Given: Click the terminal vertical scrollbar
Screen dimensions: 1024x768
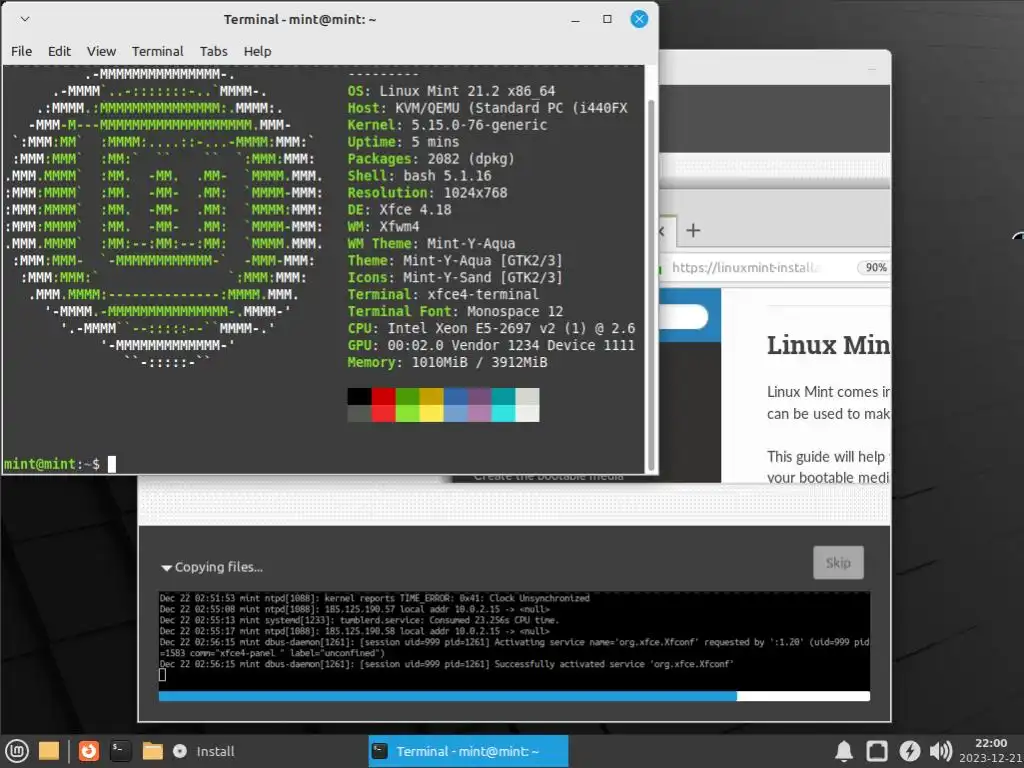Looking at the screenshot, I should [650, 285].
